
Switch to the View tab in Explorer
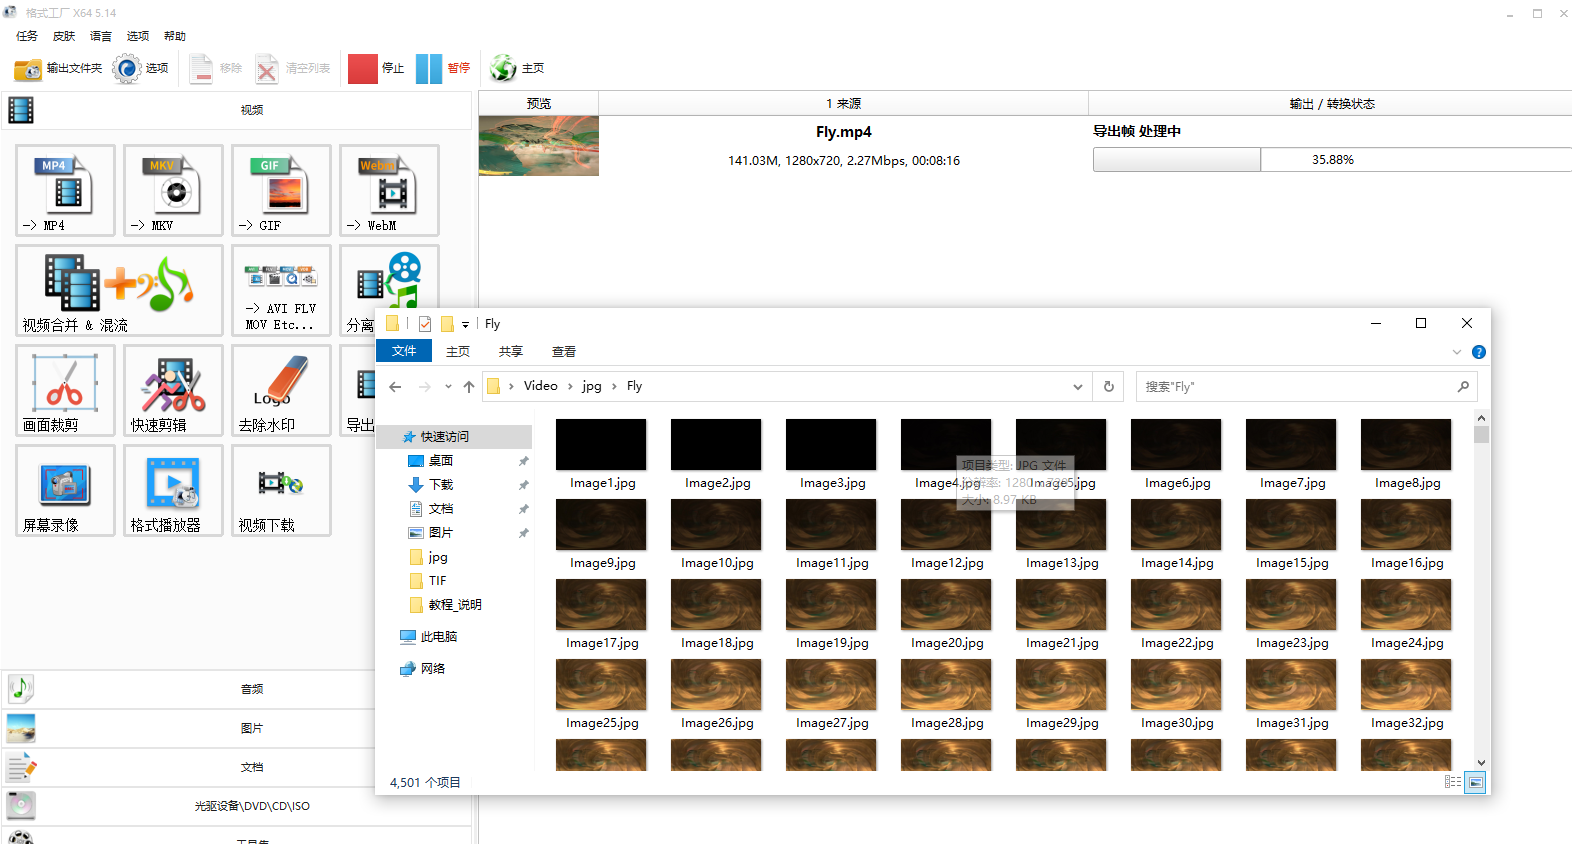click(x=564, y=352)
